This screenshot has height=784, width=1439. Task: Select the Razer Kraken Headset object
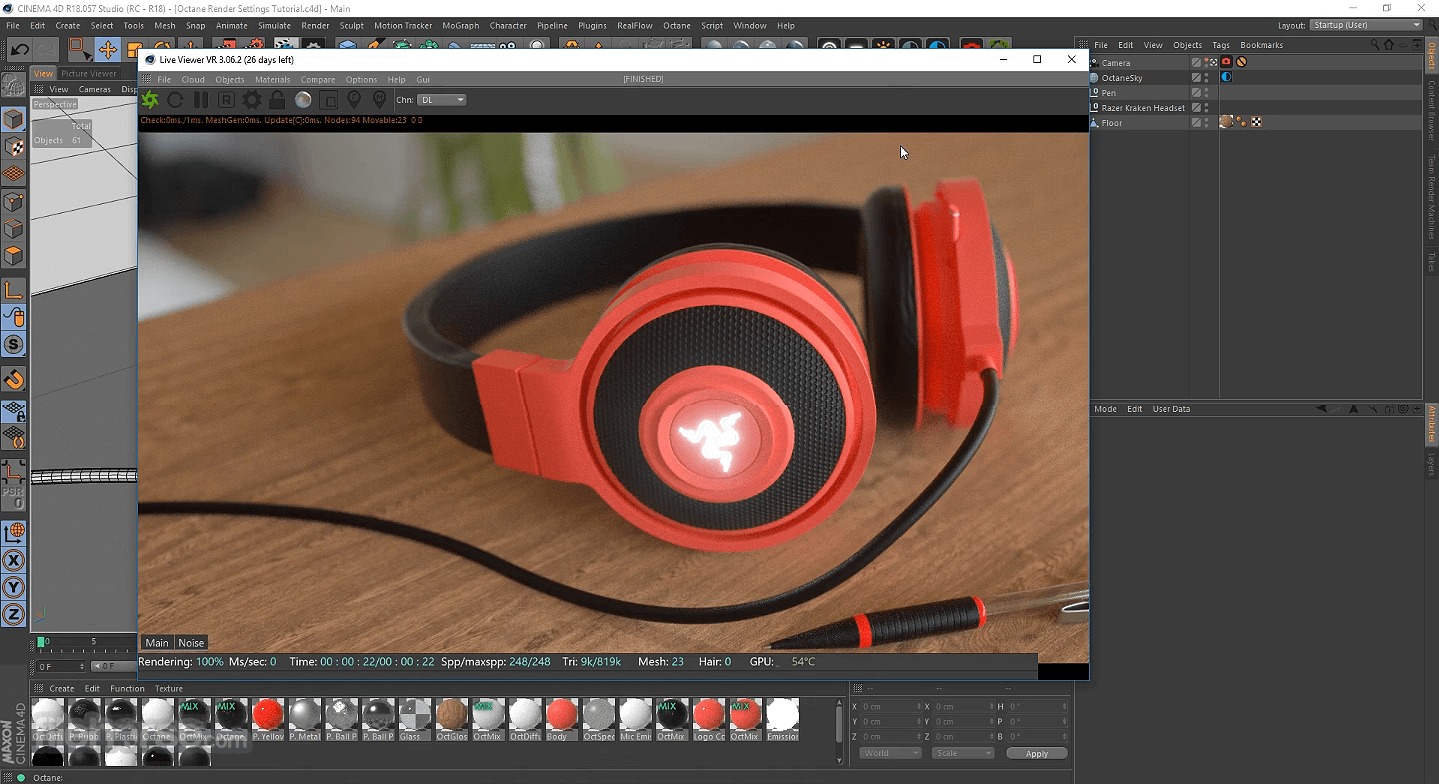pos(1142,108)
